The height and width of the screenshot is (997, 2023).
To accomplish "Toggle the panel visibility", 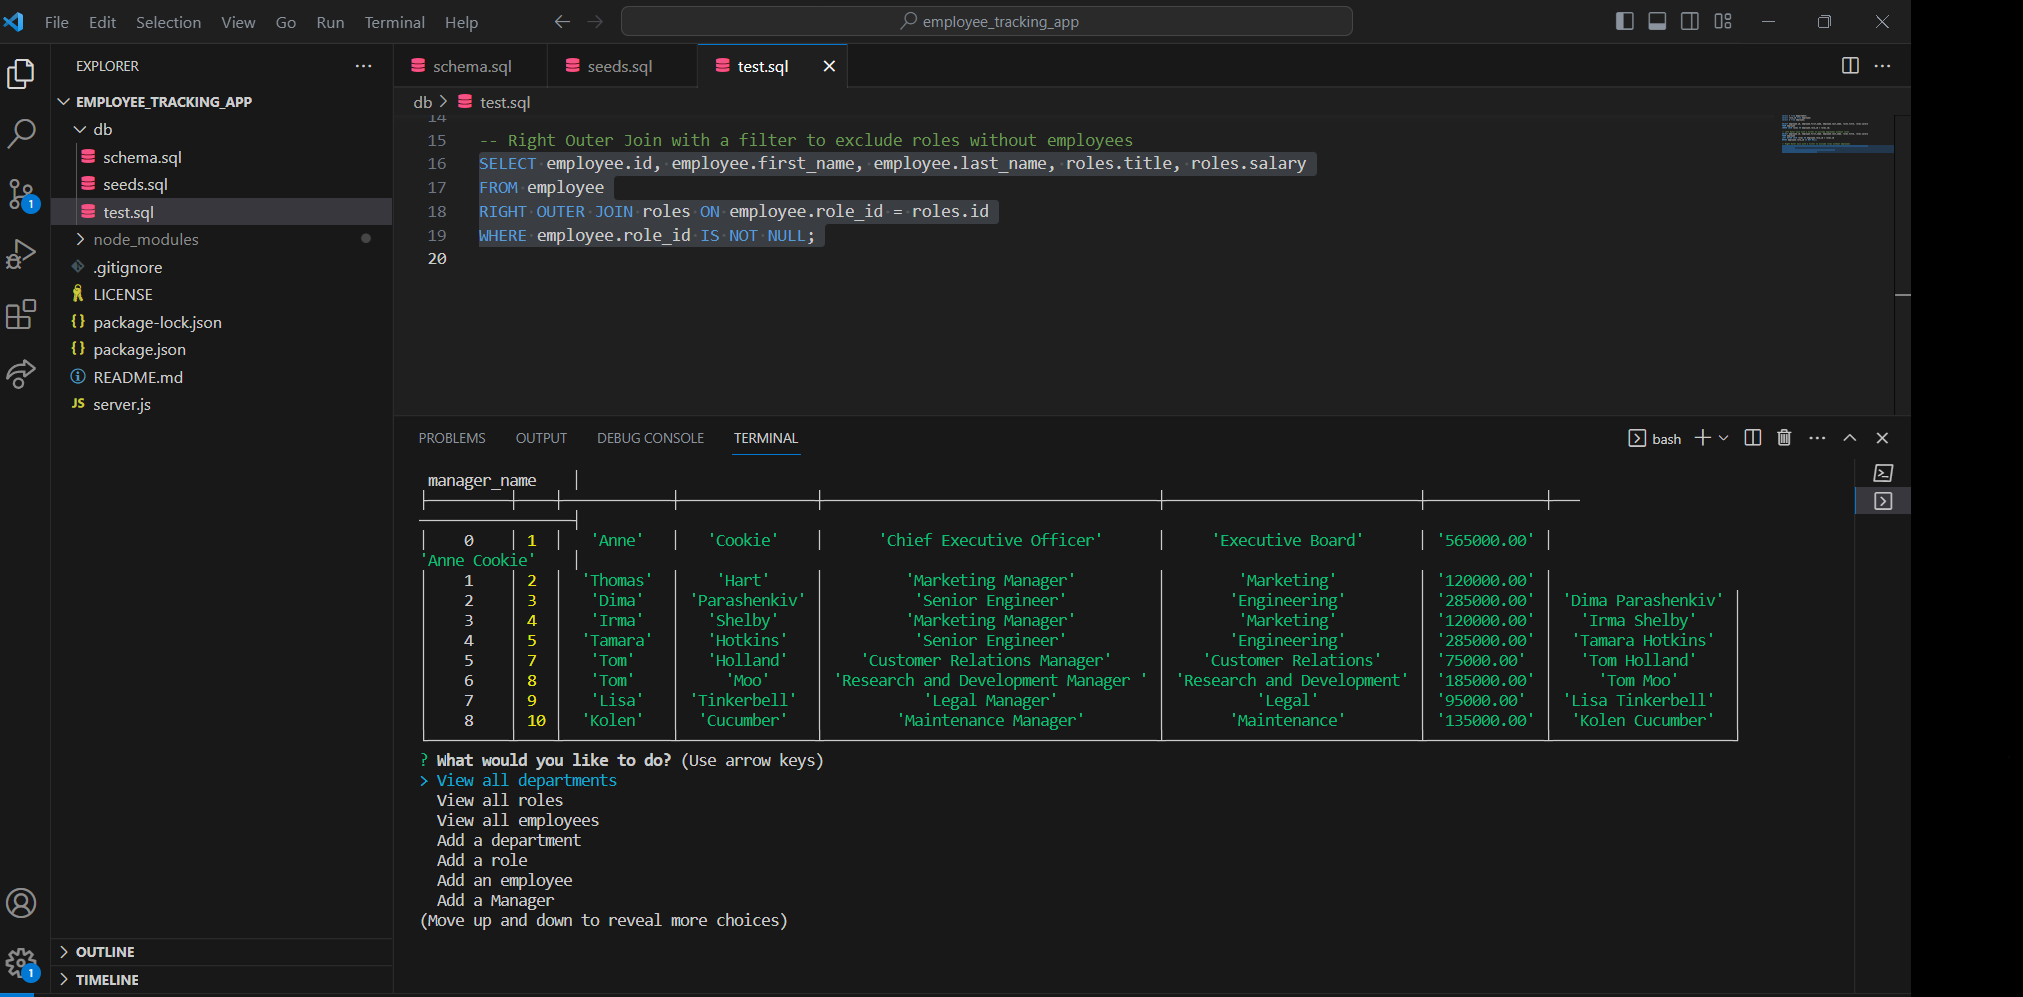I will pos(1657,21).
